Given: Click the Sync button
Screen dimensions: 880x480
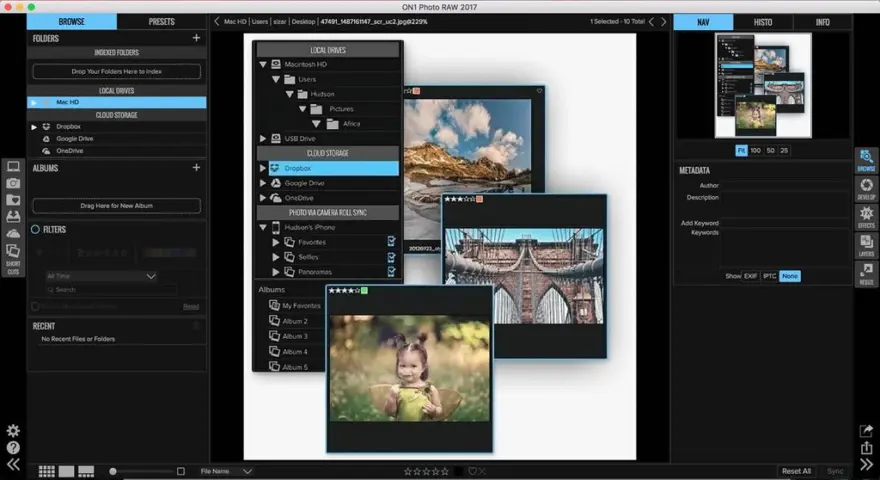Looking at the screenshot, I should [x=835, y=472].
